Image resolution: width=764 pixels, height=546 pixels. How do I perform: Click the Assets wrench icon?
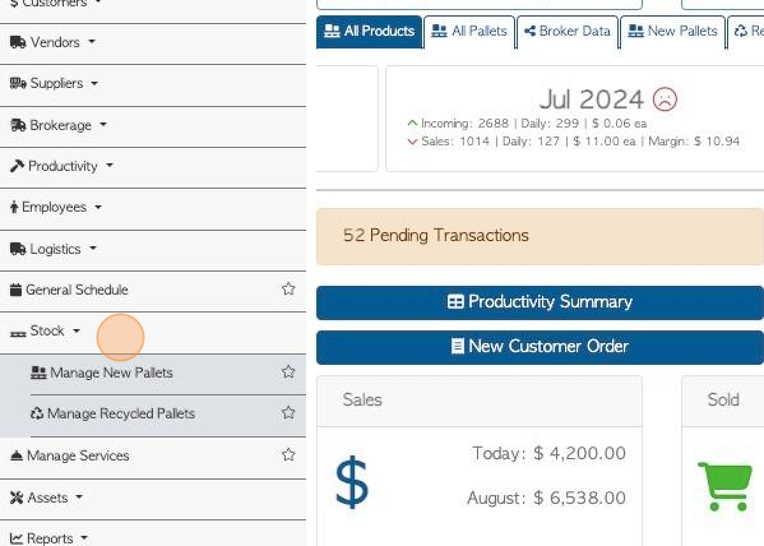pyautogui.click(x=17, y=497)
